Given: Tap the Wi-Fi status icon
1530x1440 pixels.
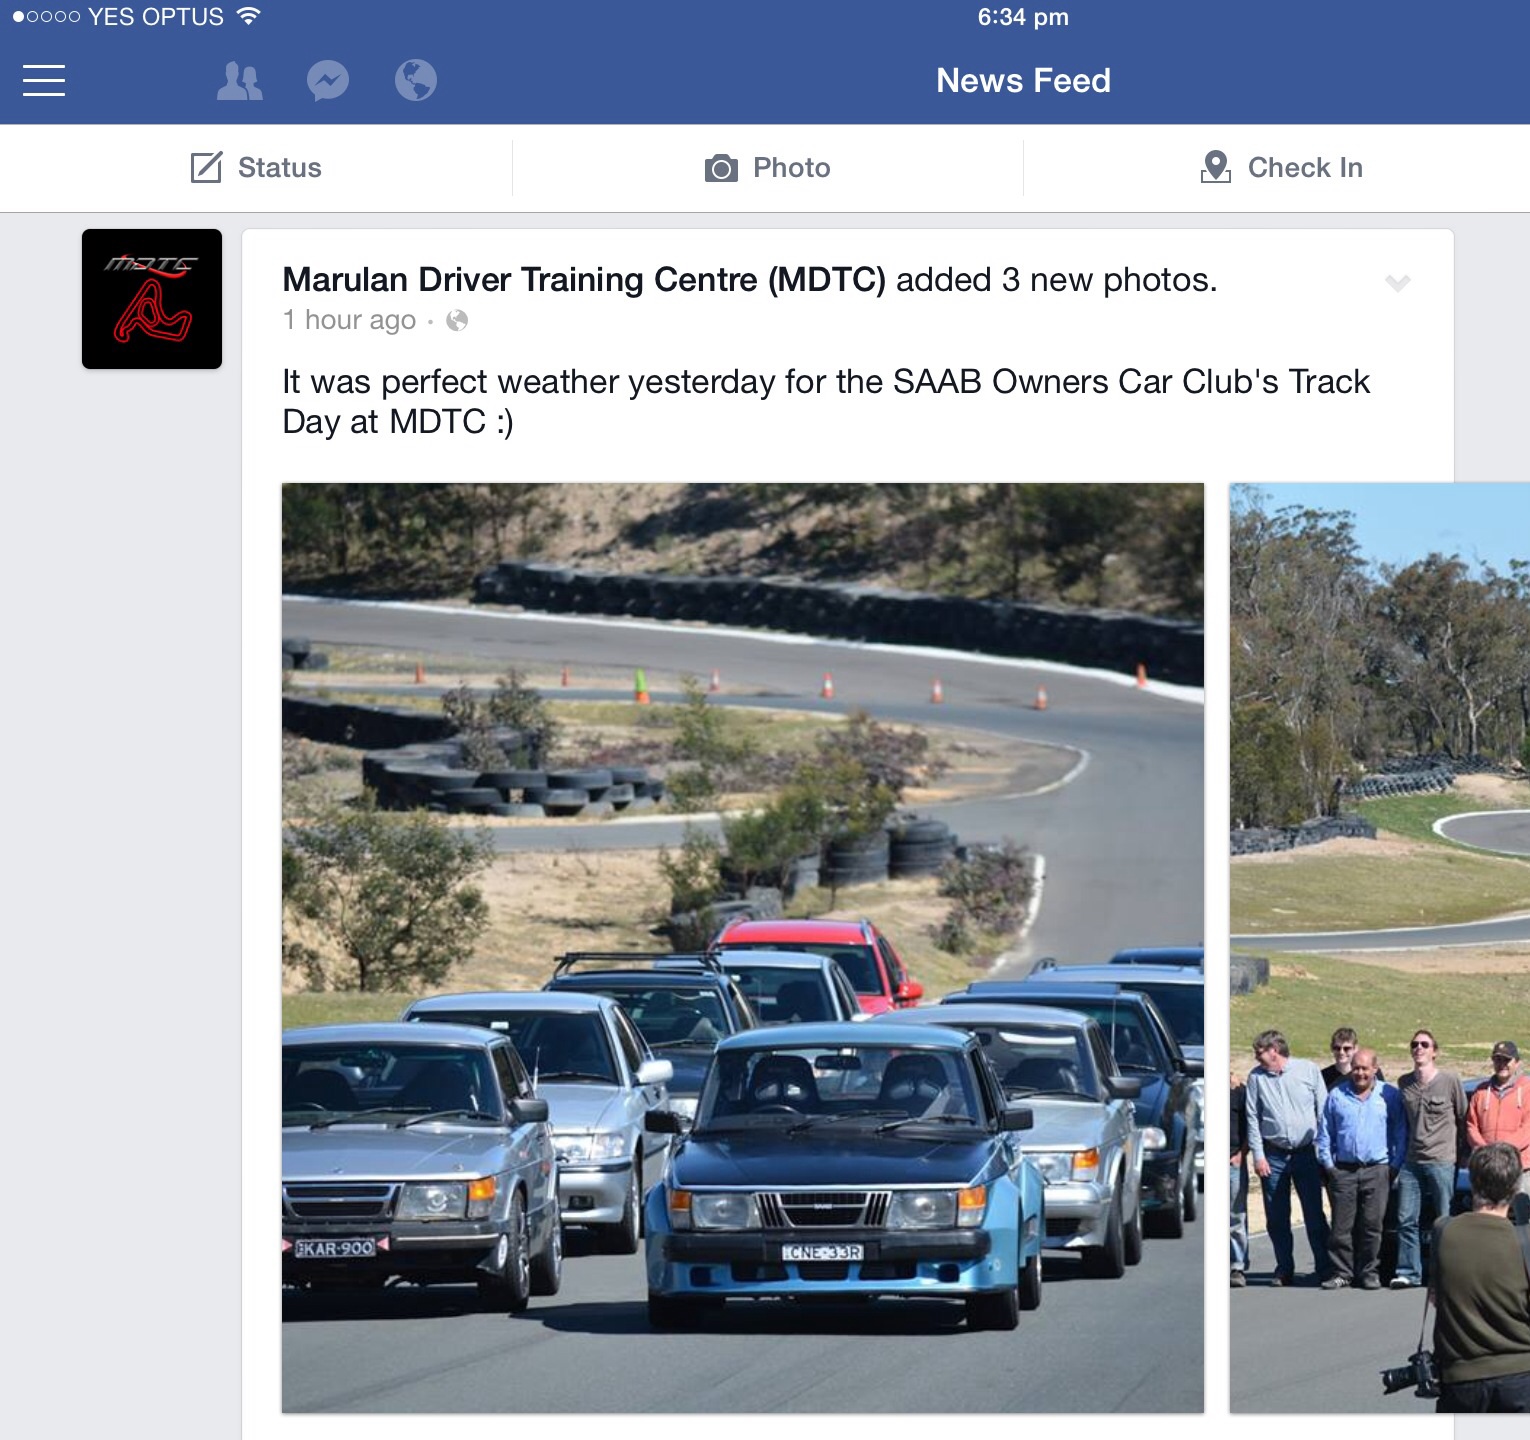Looking at the screenshot, I should 249,16.
